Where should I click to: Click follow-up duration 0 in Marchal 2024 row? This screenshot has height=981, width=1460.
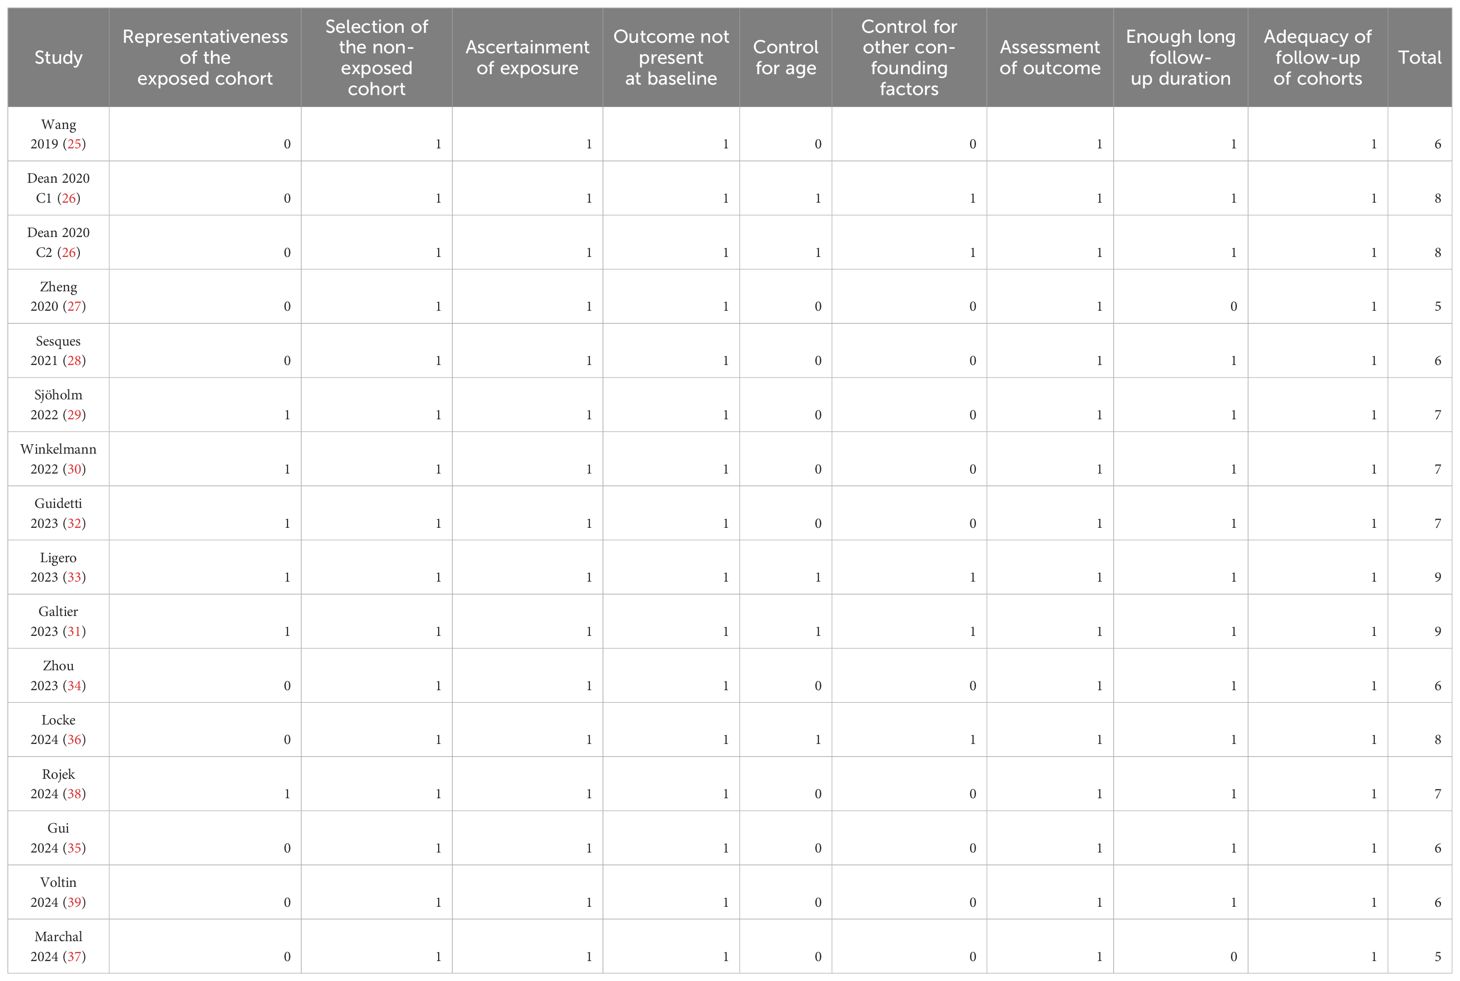pos(1233,956)
